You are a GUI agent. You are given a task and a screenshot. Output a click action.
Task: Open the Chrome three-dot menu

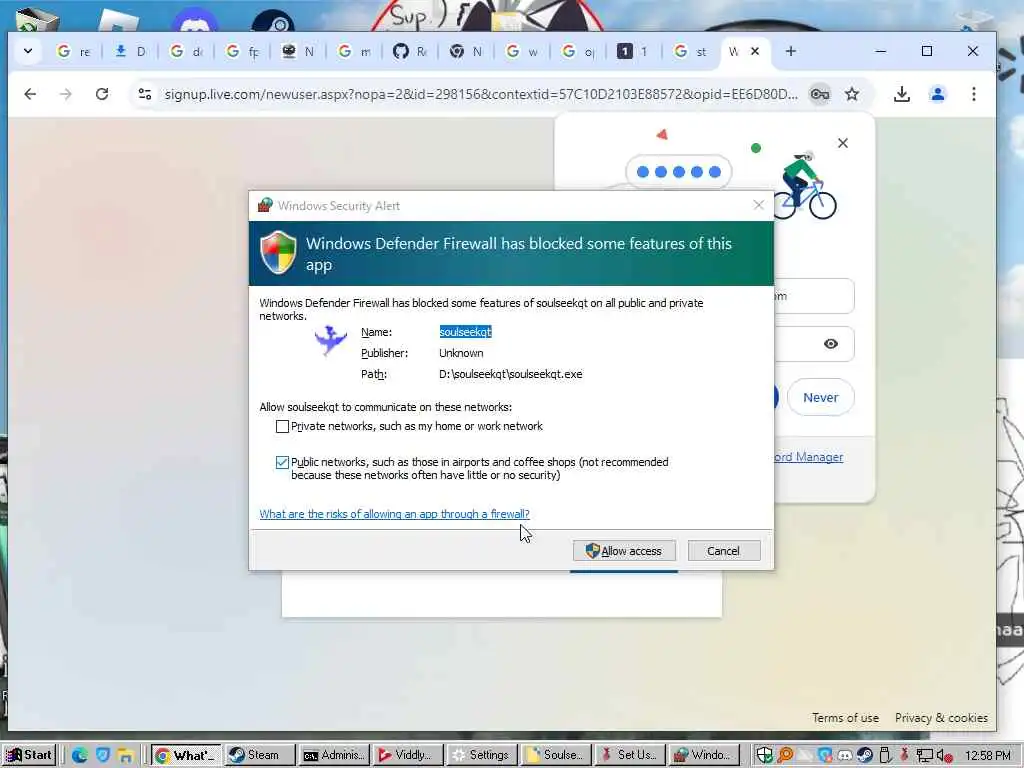tap(974, 94)
